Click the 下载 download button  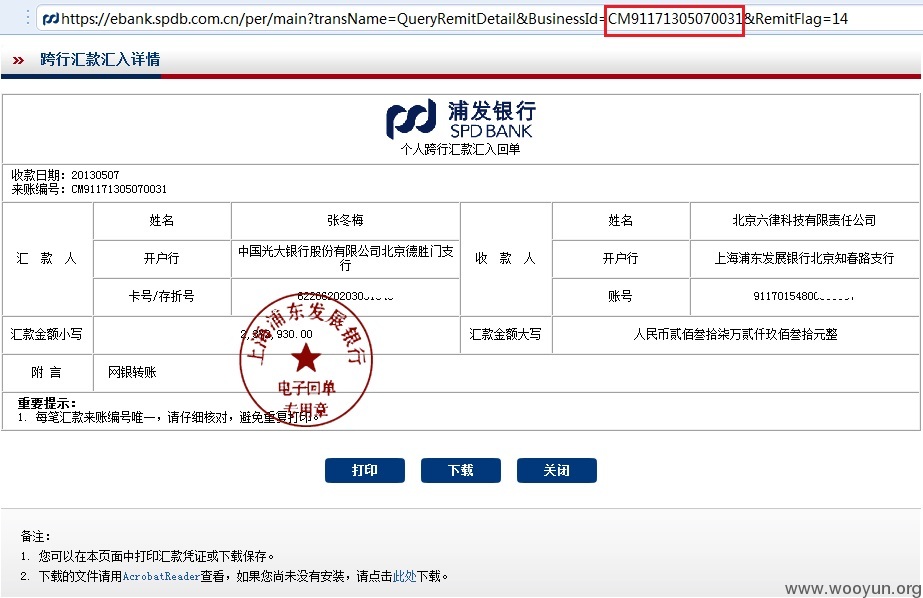click(461, 470)
